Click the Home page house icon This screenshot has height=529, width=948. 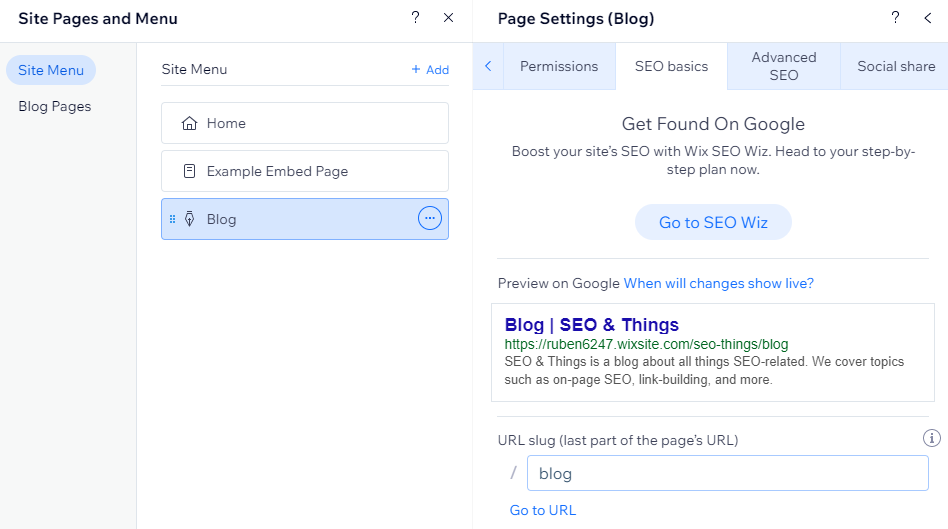tap(189, 123)
